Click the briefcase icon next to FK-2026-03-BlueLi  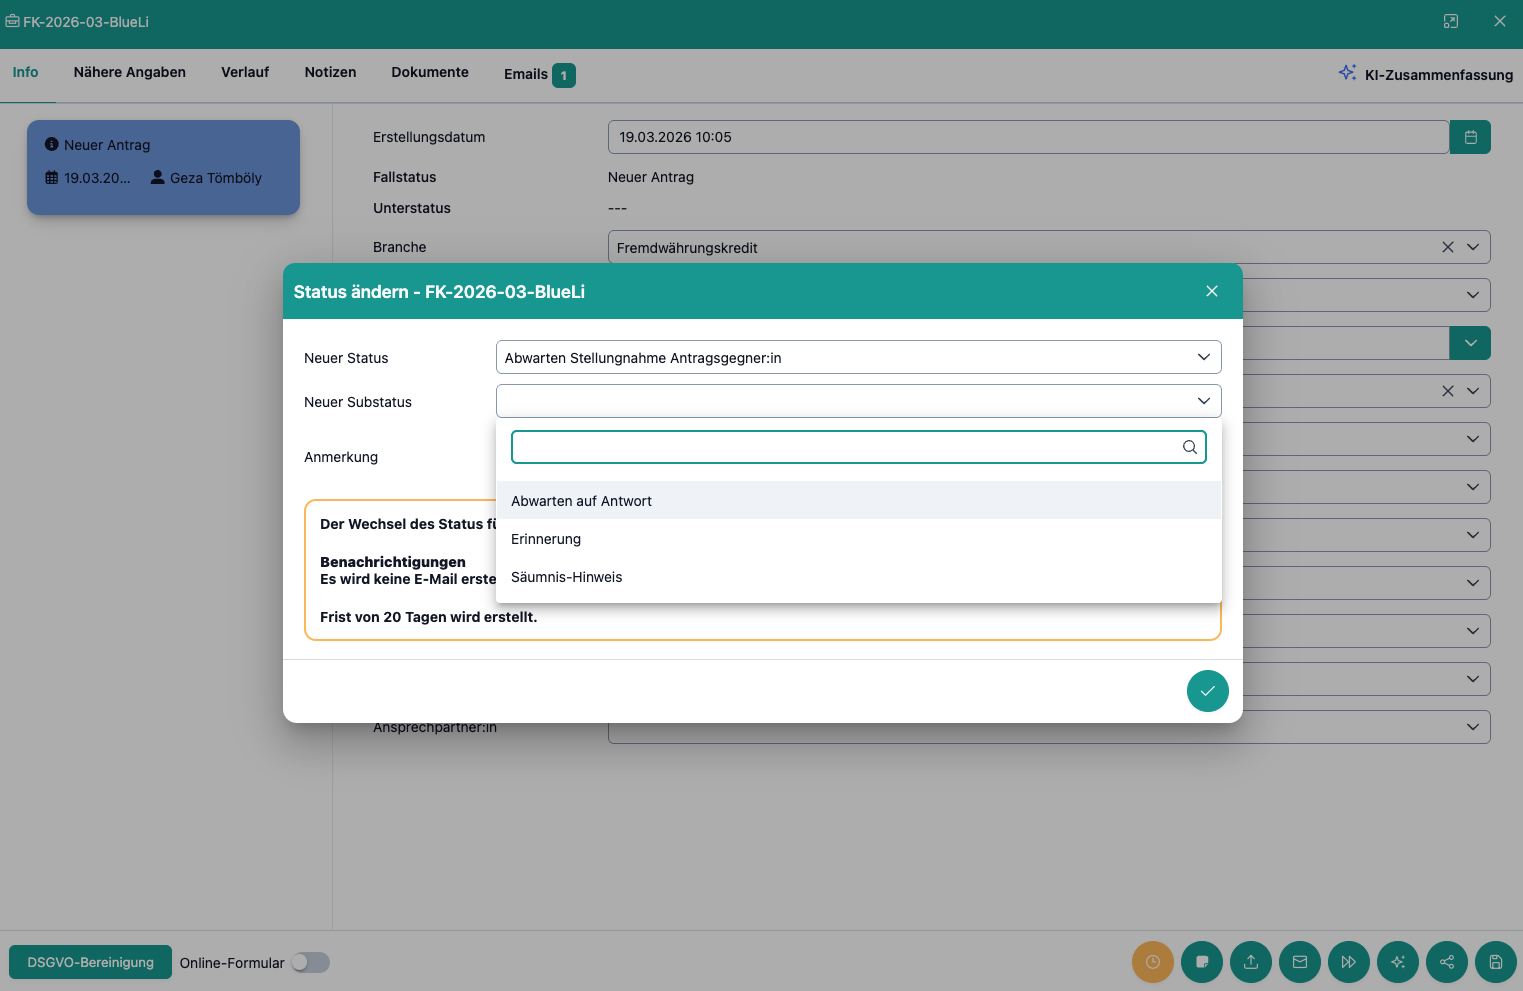(x=12, y=21)
